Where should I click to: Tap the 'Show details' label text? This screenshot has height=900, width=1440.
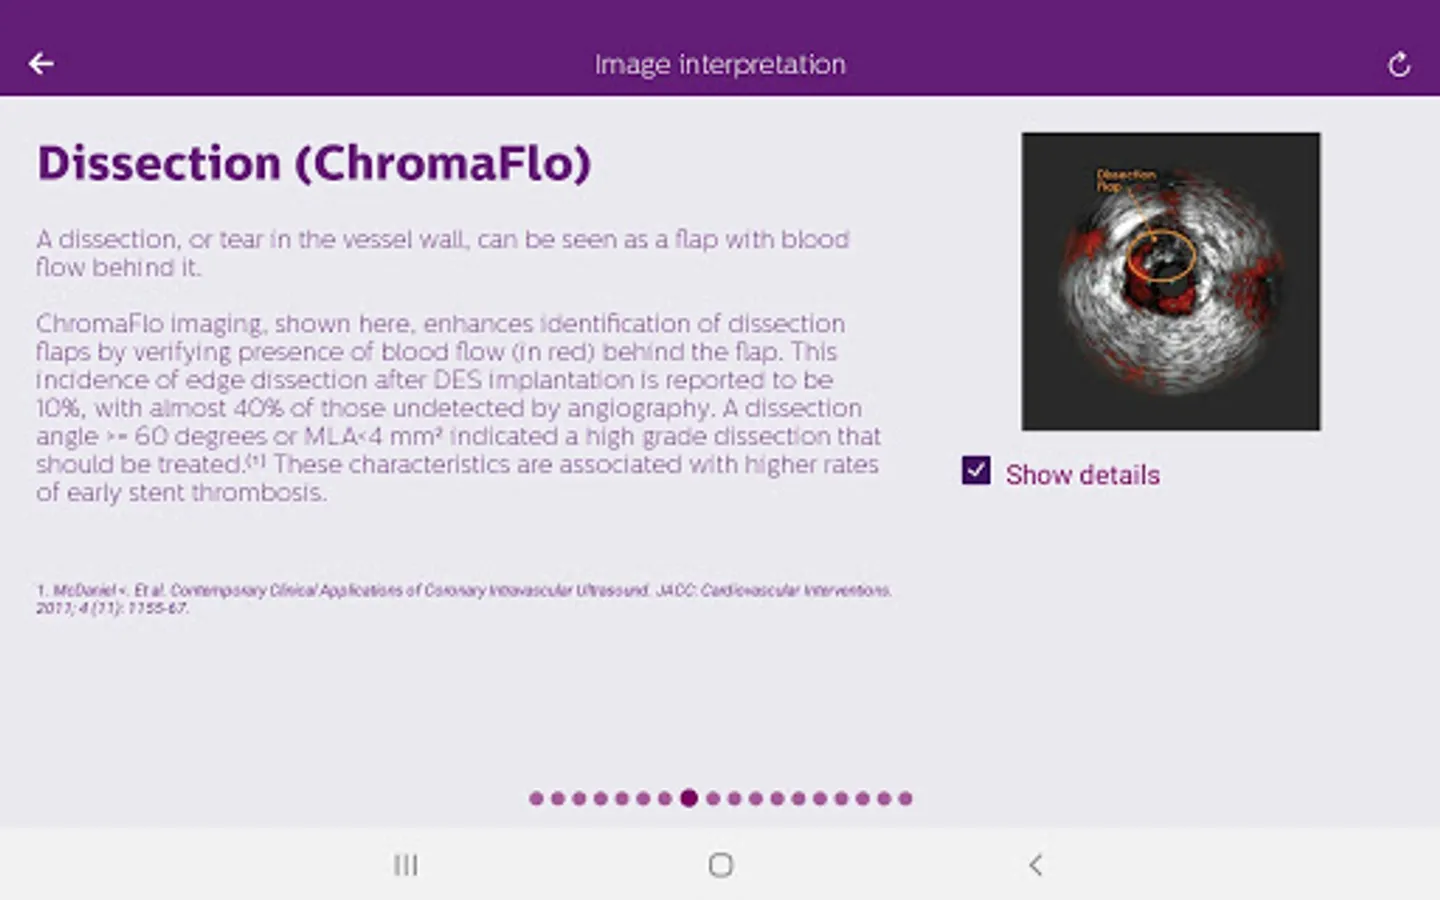click(x=1083, y=475)
